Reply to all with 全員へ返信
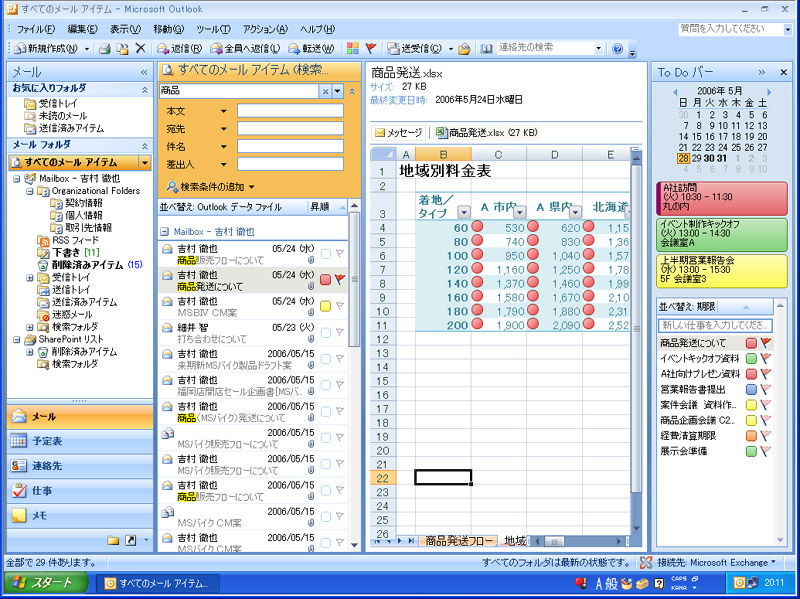The width and height of the screenshot is (800, 599). click(245, 48)
